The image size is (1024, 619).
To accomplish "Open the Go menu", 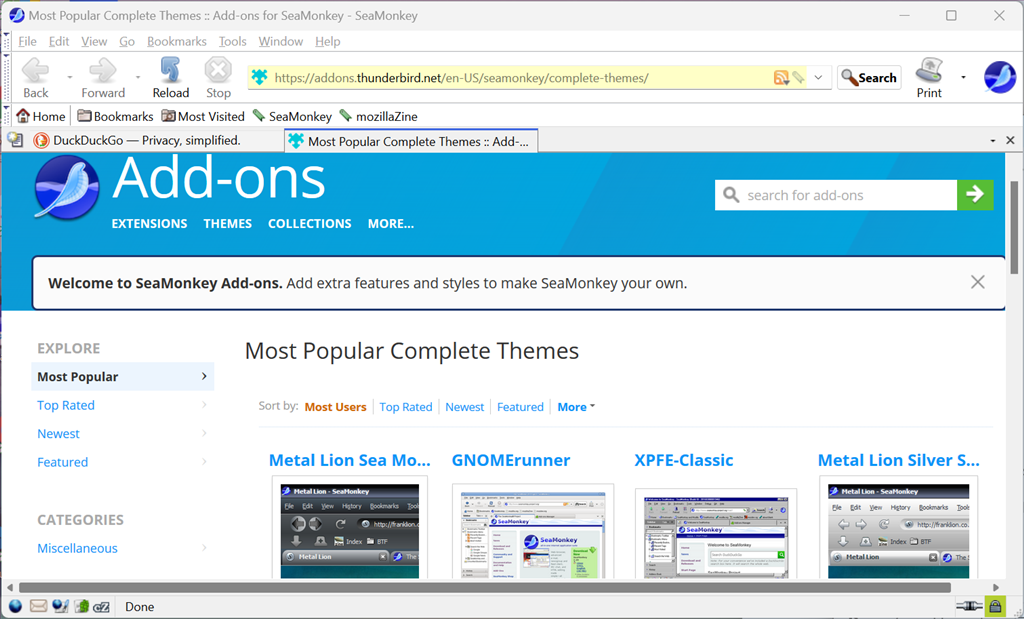I will point(127,41).
